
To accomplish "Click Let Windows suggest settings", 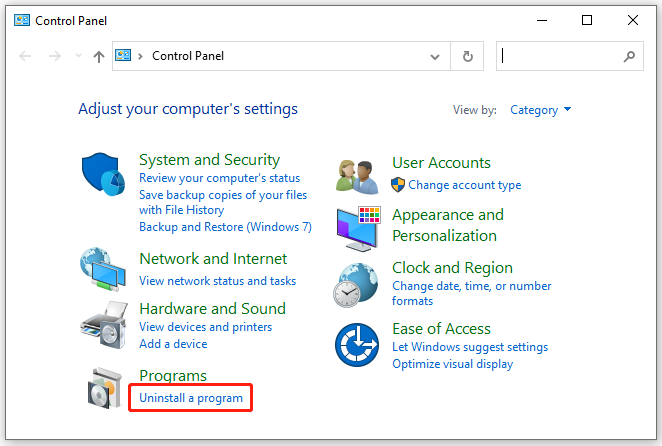I will [470, 347].
